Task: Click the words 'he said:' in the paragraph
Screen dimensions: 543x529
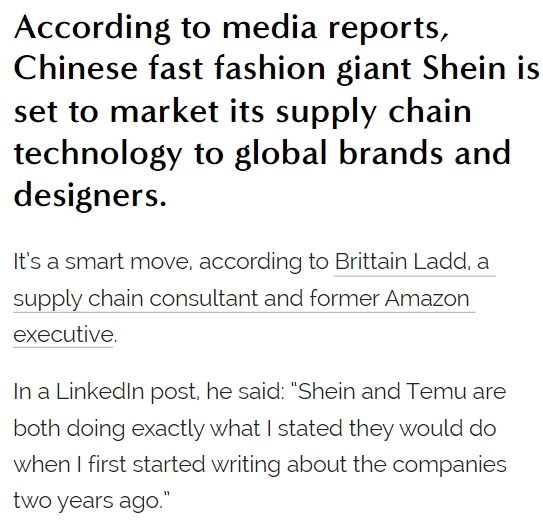Action: (245, 392)
